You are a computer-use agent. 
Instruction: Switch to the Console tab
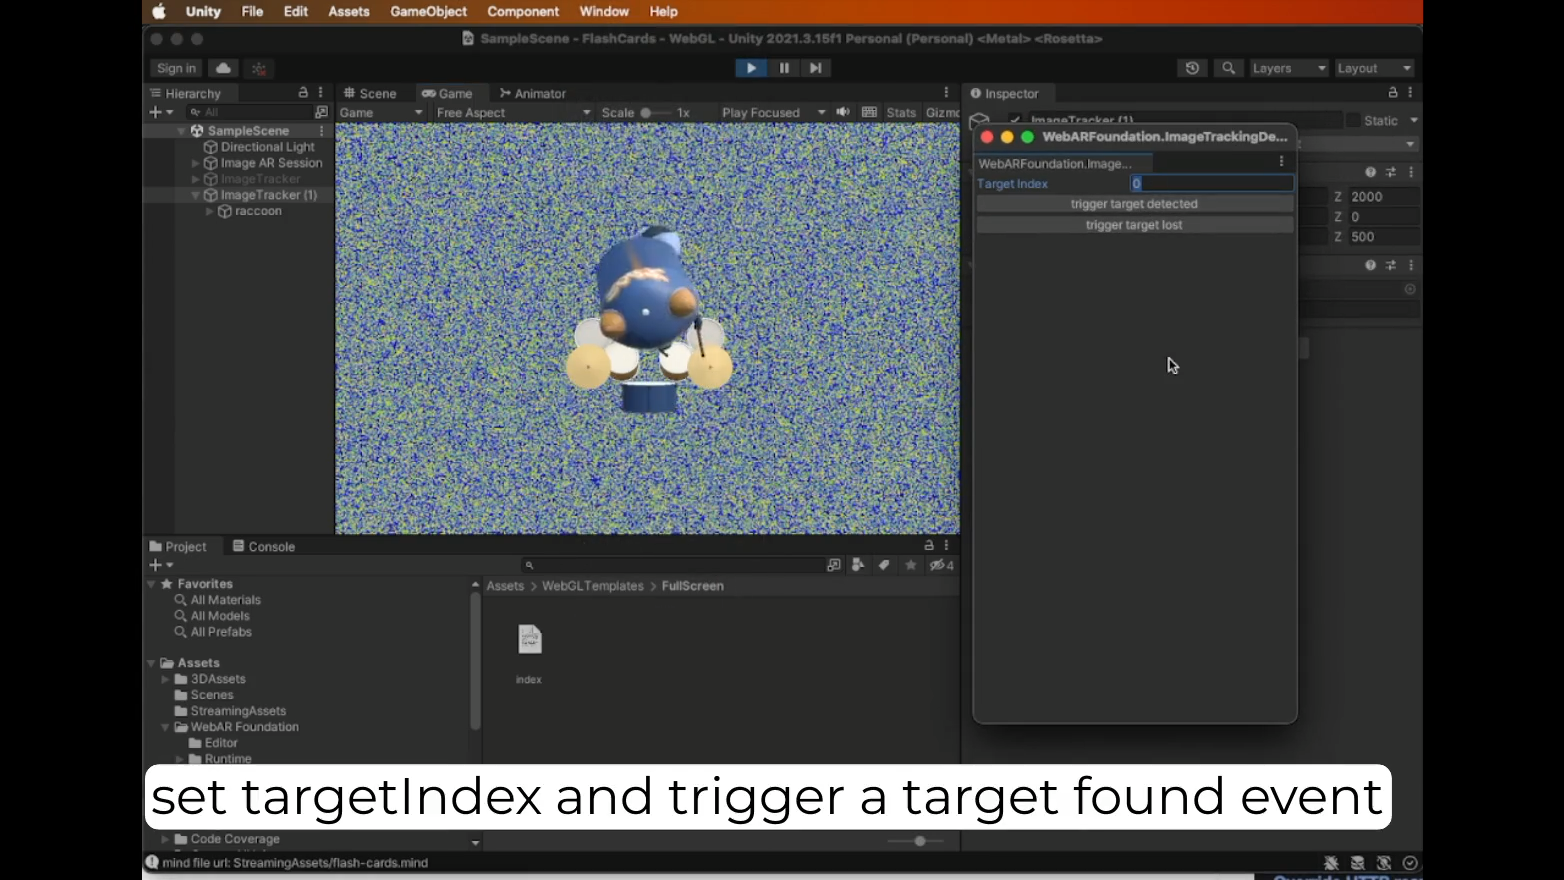(x=264, y=546)
